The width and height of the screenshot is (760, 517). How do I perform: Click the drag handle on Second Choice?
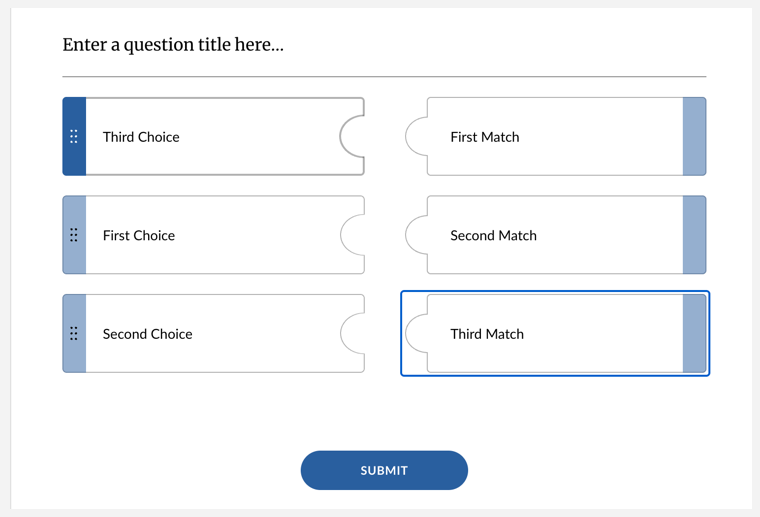(x=74, y=334)
